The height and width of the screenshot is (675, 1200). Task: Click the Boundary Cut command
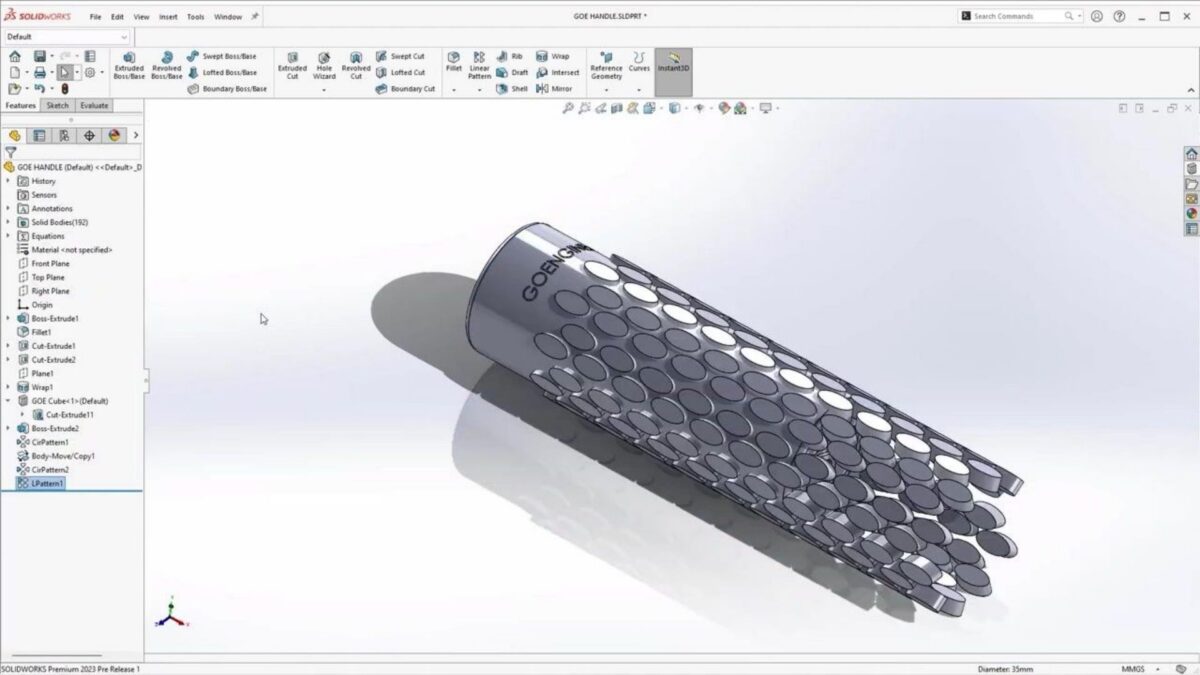point(406,88)
